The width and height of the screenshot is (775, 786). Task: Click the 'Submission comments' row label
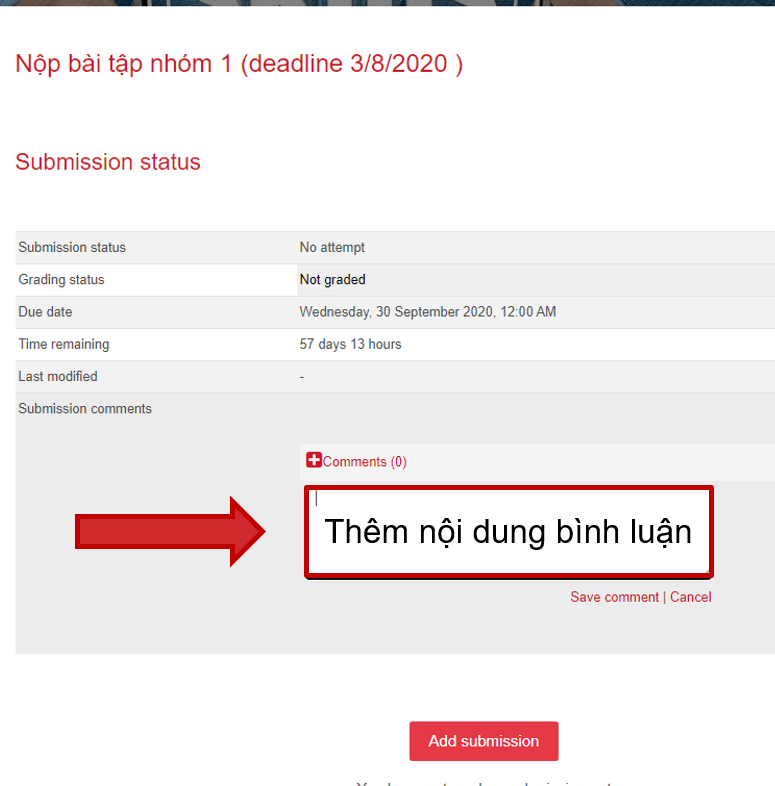85,408
